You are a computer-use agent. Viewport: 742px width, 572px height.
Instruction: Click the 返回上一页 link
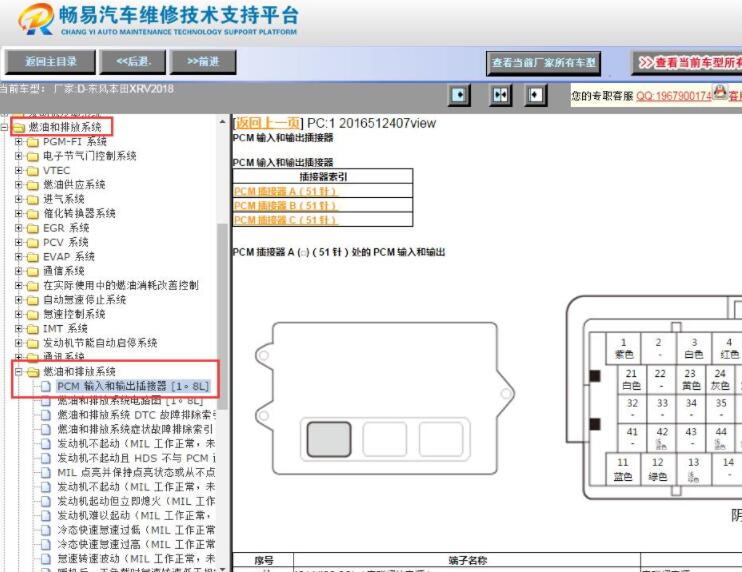pos(268,123)
